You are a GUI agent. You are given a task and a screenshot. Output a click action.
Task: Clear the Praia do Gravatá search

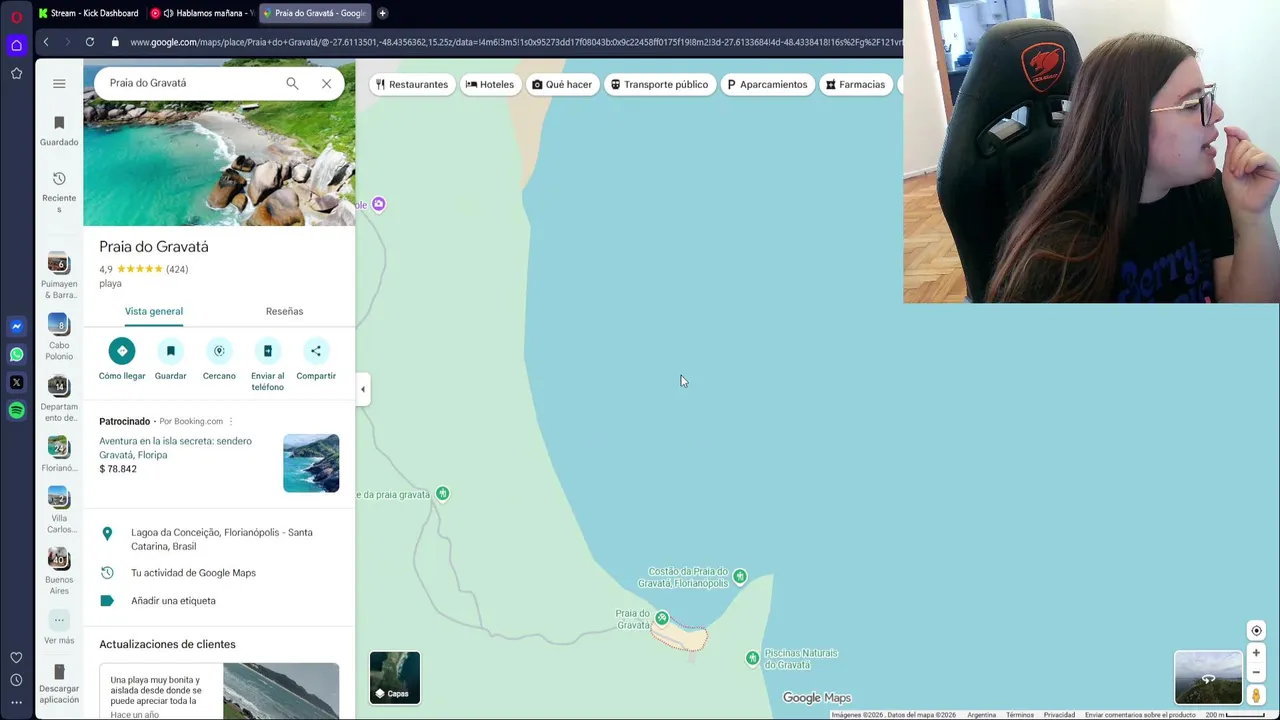click(326, 83)
